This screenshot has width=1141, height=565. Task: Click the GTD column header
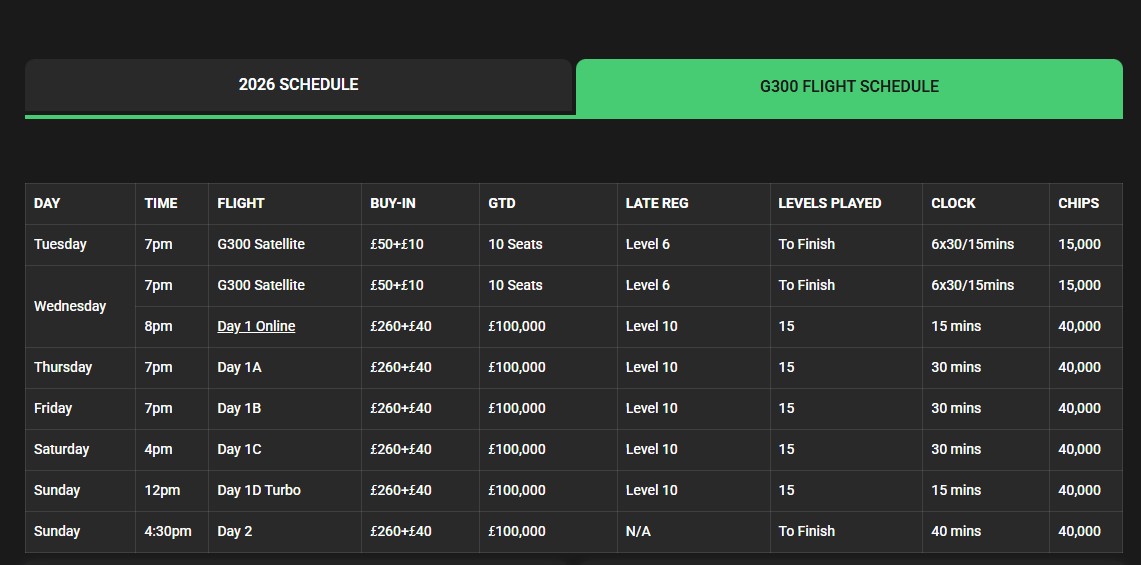click(x=502, y=203)
